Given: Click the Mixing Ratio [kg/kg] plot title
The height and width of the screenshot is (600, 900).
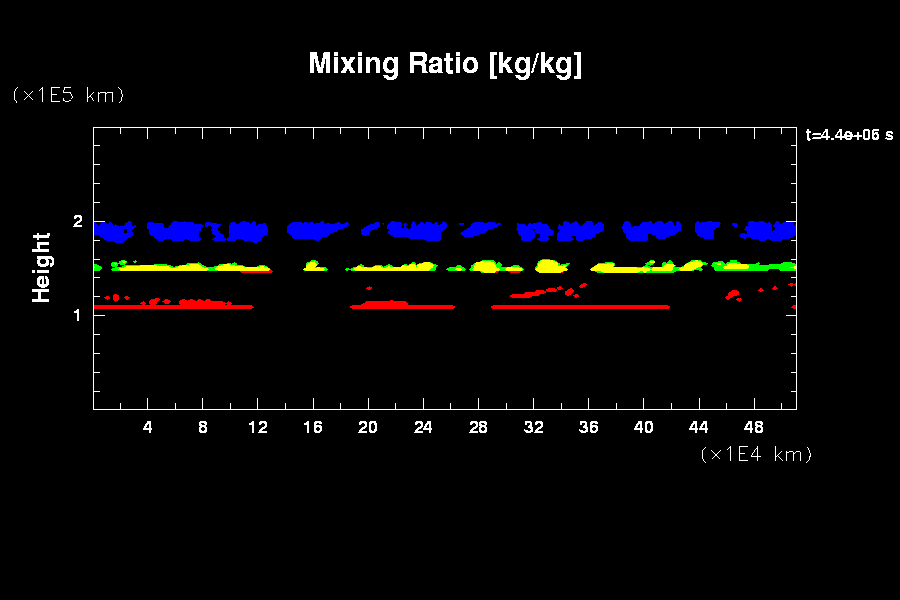Looking at the screenshot, I should click(445, 64).
